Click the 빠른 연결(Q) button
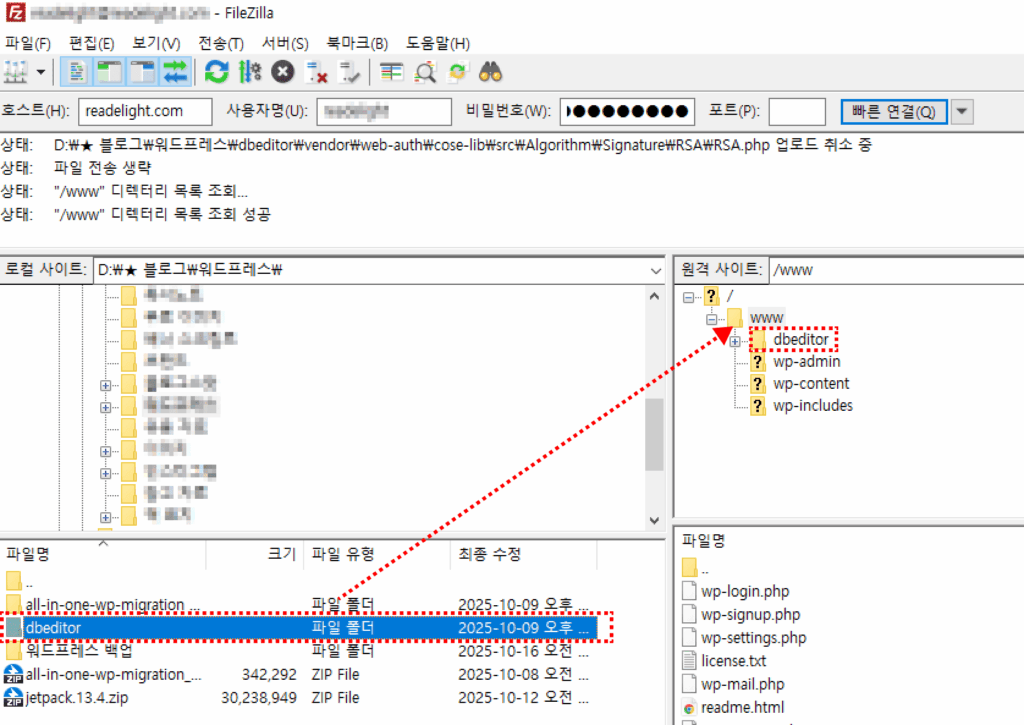Screen dimensions: 1024x725 coord(894,111)
